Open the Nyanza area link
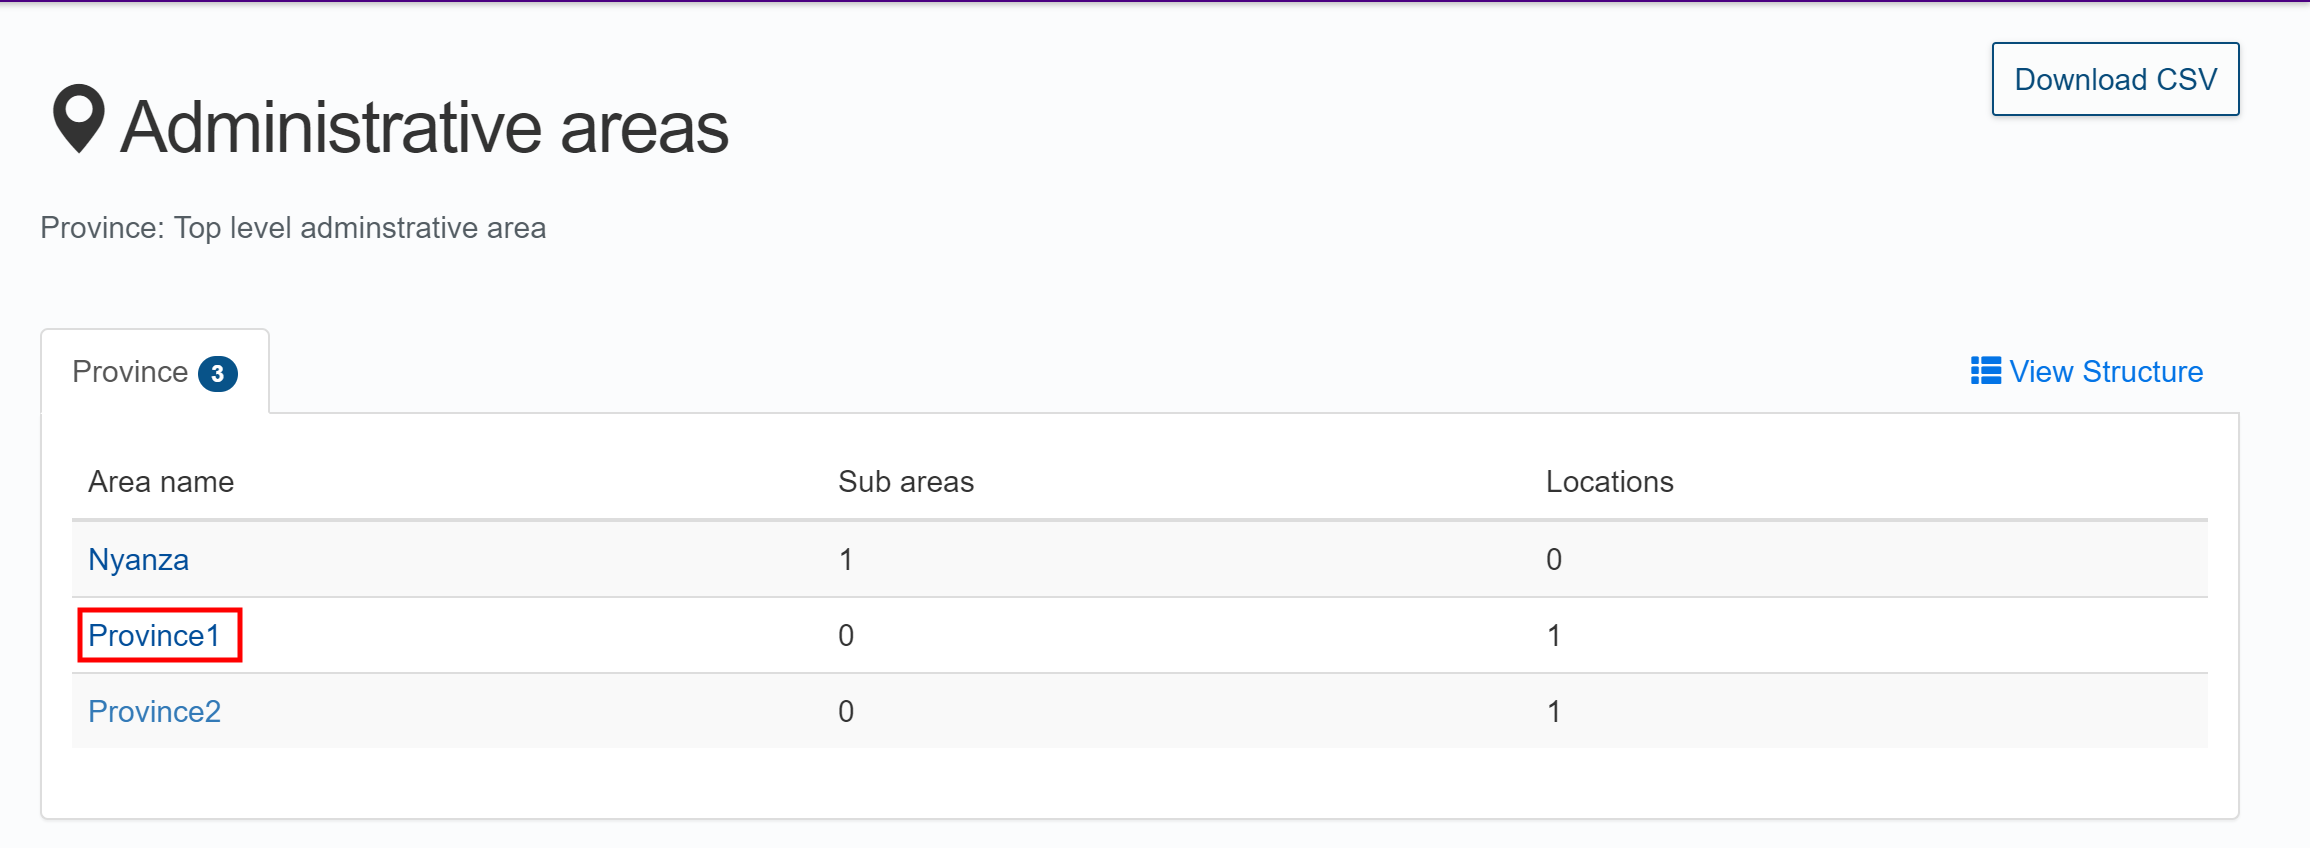This screenshot has width=2310, height=848. (138, 560)
